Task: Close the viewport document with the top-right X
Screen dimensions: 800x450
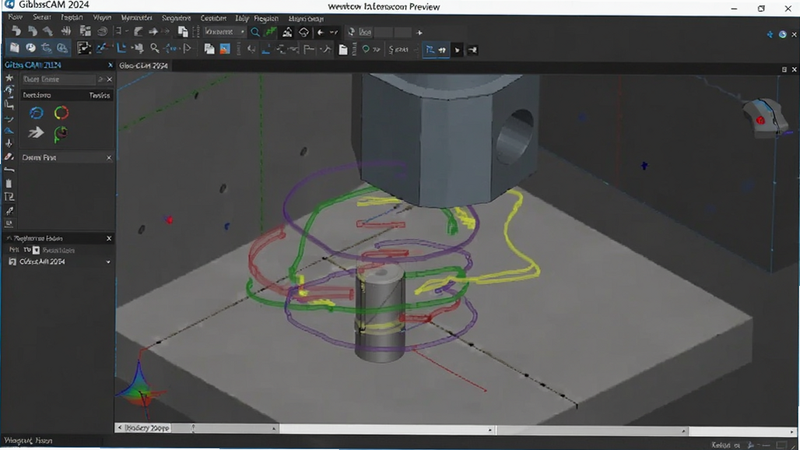Action: point(794,69)
